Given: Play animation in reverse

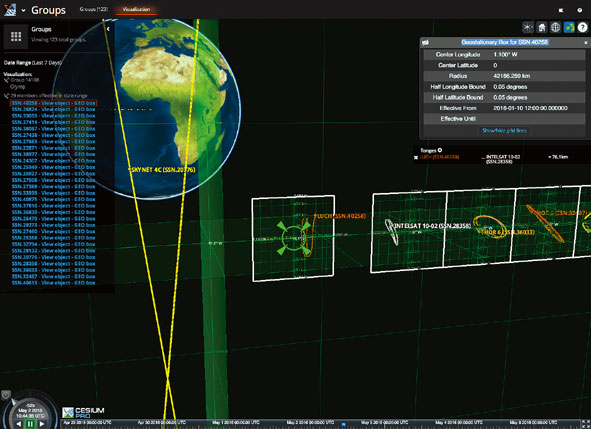Looking at the screenshot, I should [x=19, y=424].
